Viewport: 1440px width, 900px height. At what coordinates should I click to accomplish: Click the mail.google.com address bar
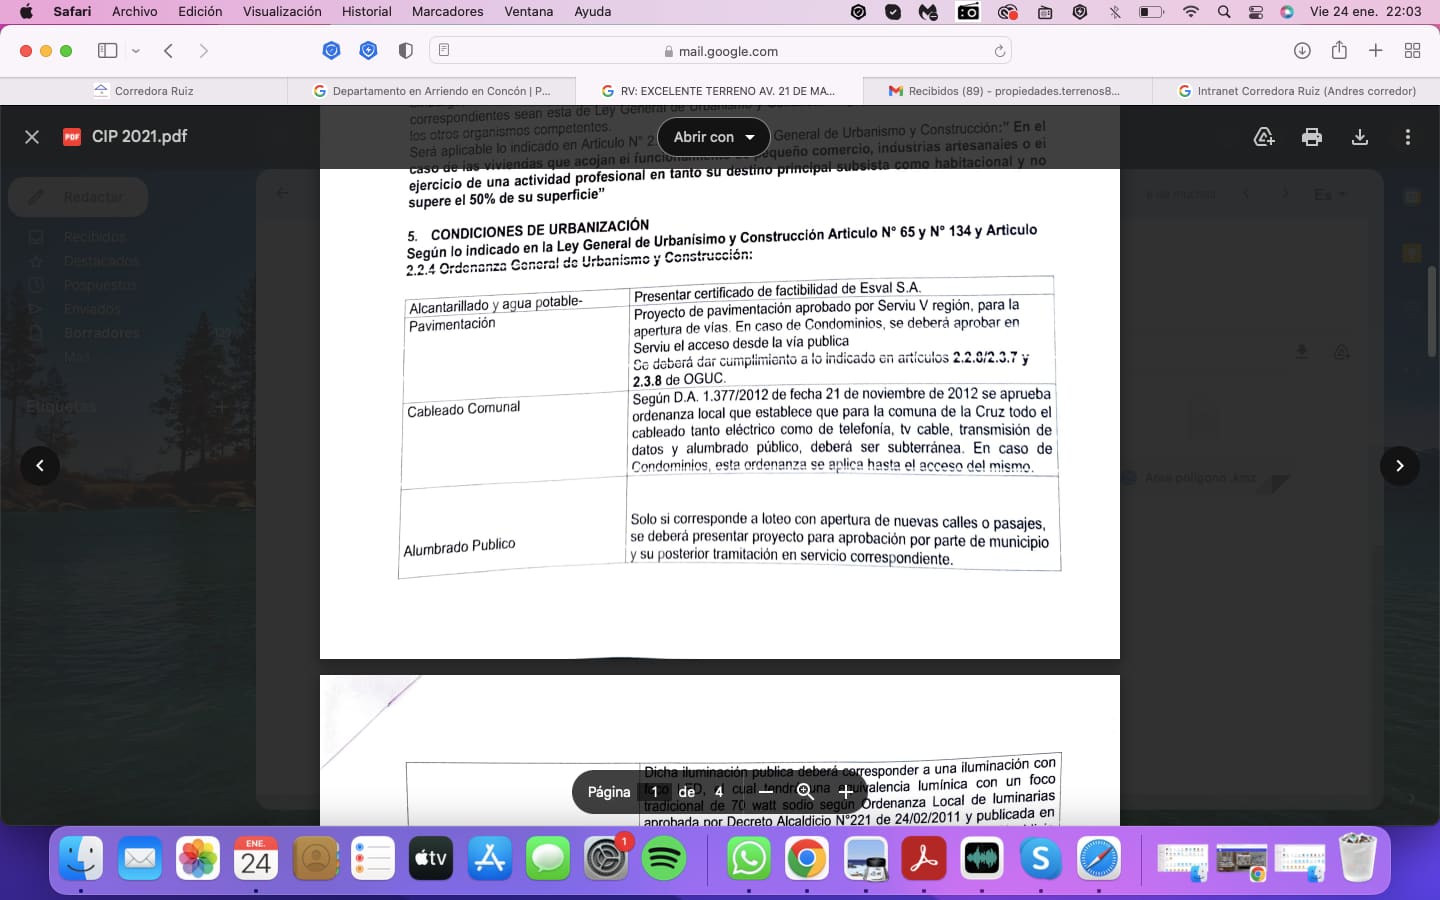click(x=720, y=51)
